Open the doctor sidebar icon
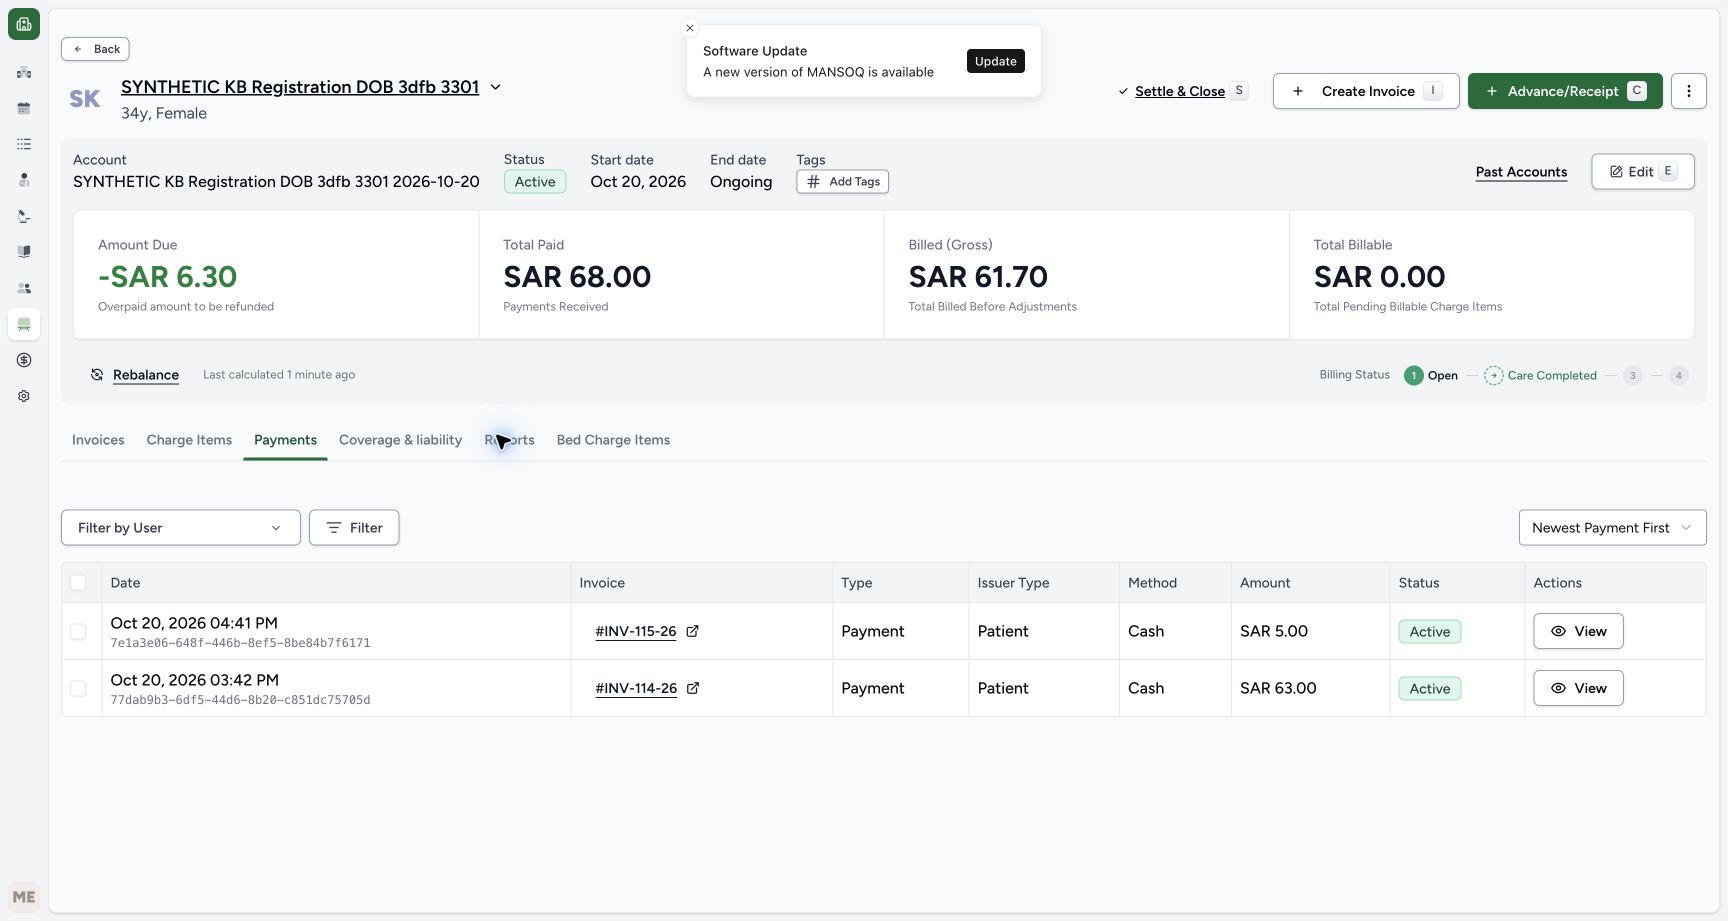The width and height of the screenshot is (1728, 921). click(24, 180)
